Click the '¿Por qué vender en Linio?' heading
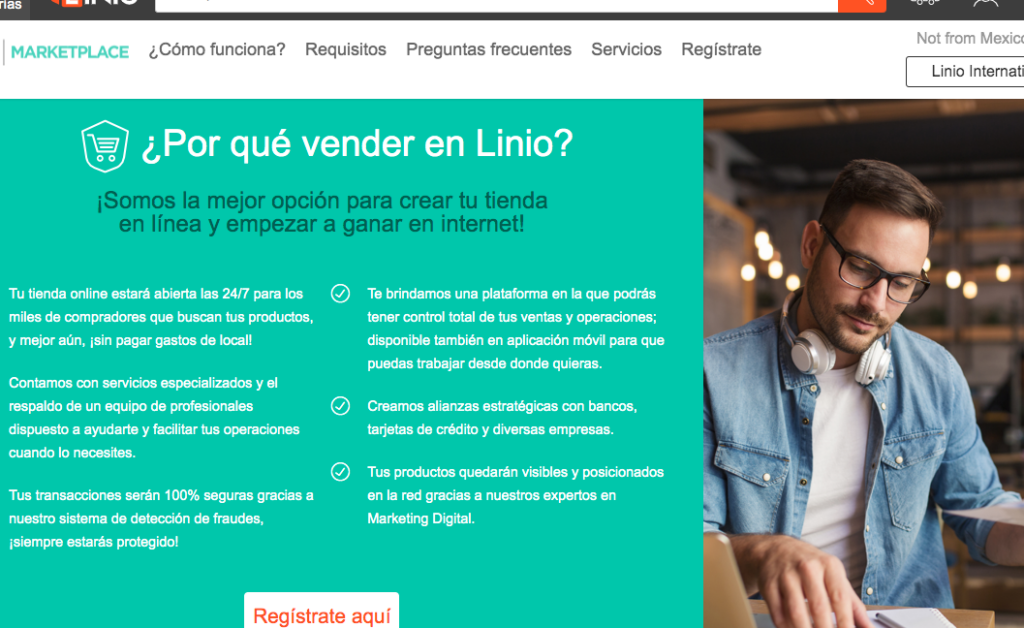The width and height of the screenshot is (1024, 628). [x=357, y=144]
